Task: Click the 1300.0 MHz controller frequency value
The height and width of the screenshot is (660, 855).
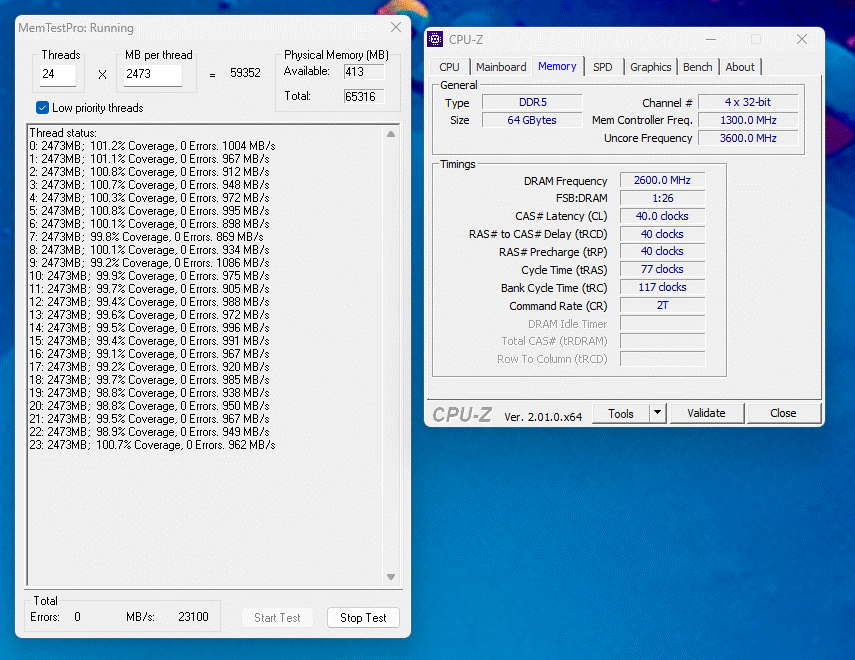Action: (748, 120)
